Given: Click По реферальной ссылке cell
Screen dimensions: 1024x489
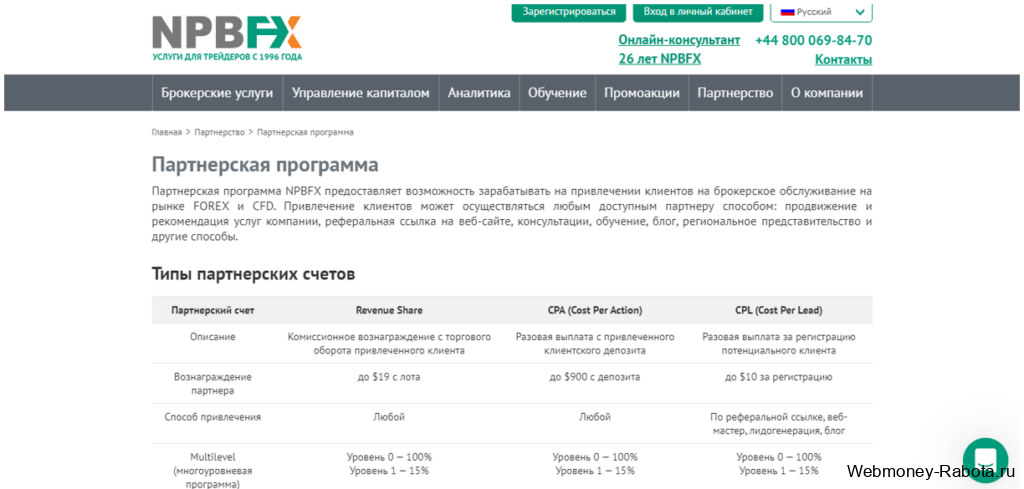Looking at the screenshot, I should click(x=779, y=424).
